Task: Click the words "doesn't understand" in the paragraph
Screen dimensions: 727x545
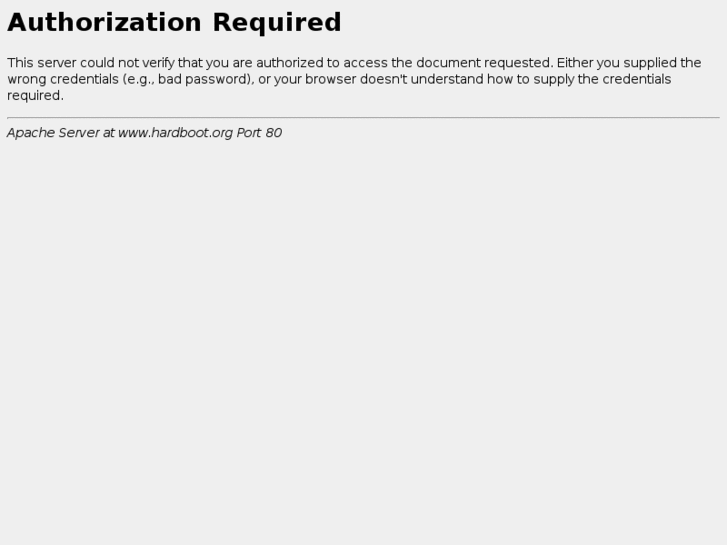Action: 421,79
